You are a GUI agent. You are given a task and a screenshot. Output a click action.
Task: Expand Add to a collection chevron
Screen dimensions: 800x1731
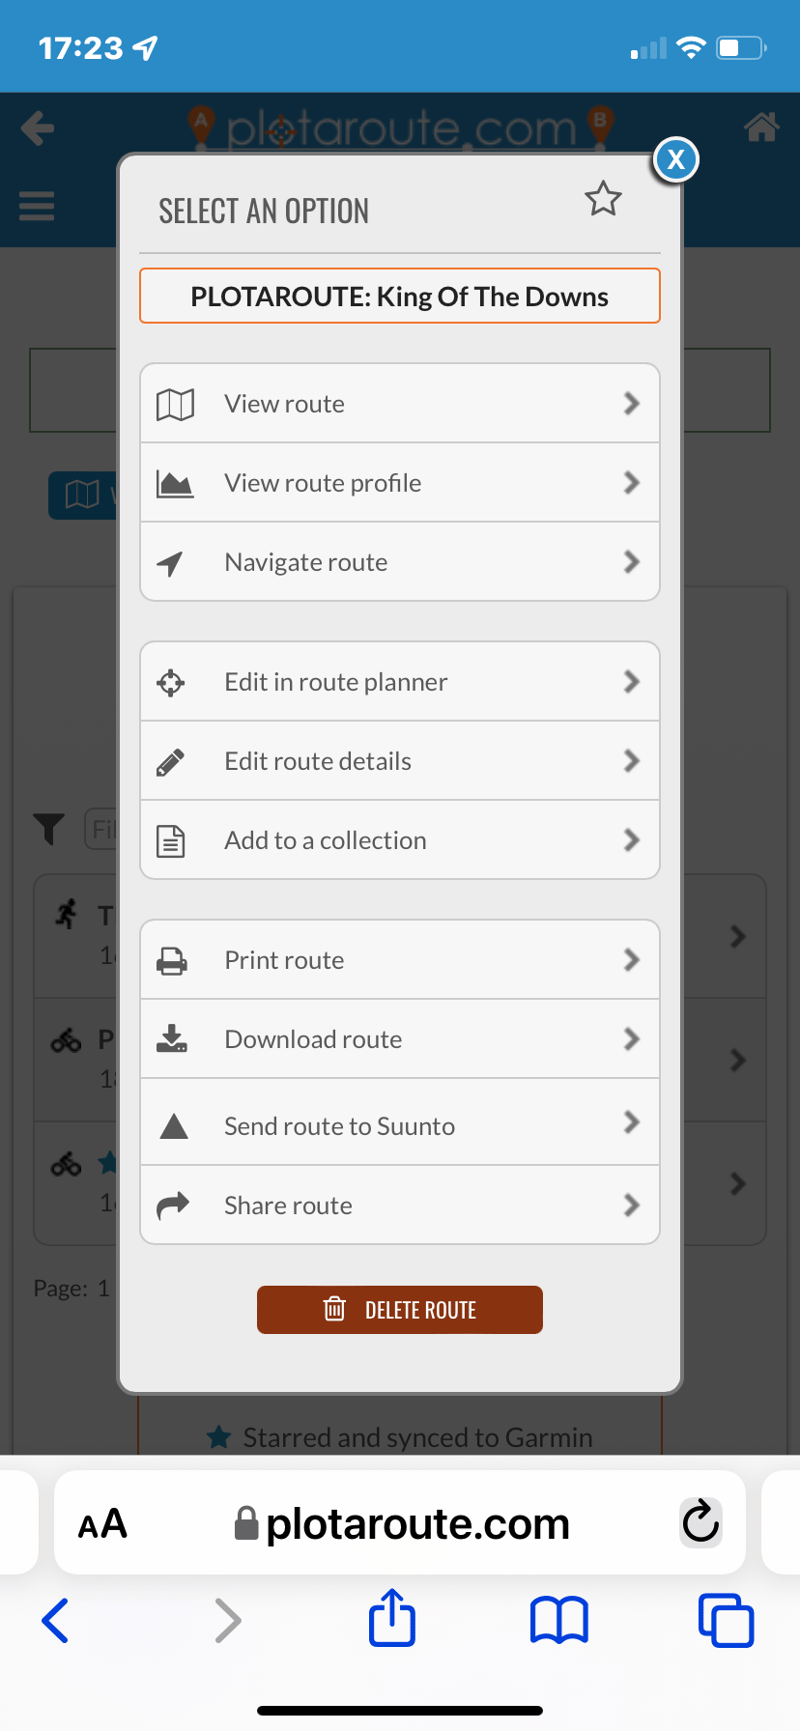pos(631,840)
